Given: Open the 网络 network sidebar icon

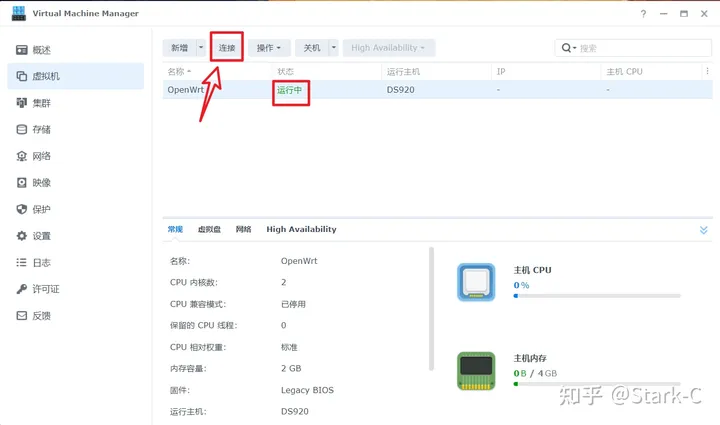Looking at the screenshot, I should pos(22,156).
